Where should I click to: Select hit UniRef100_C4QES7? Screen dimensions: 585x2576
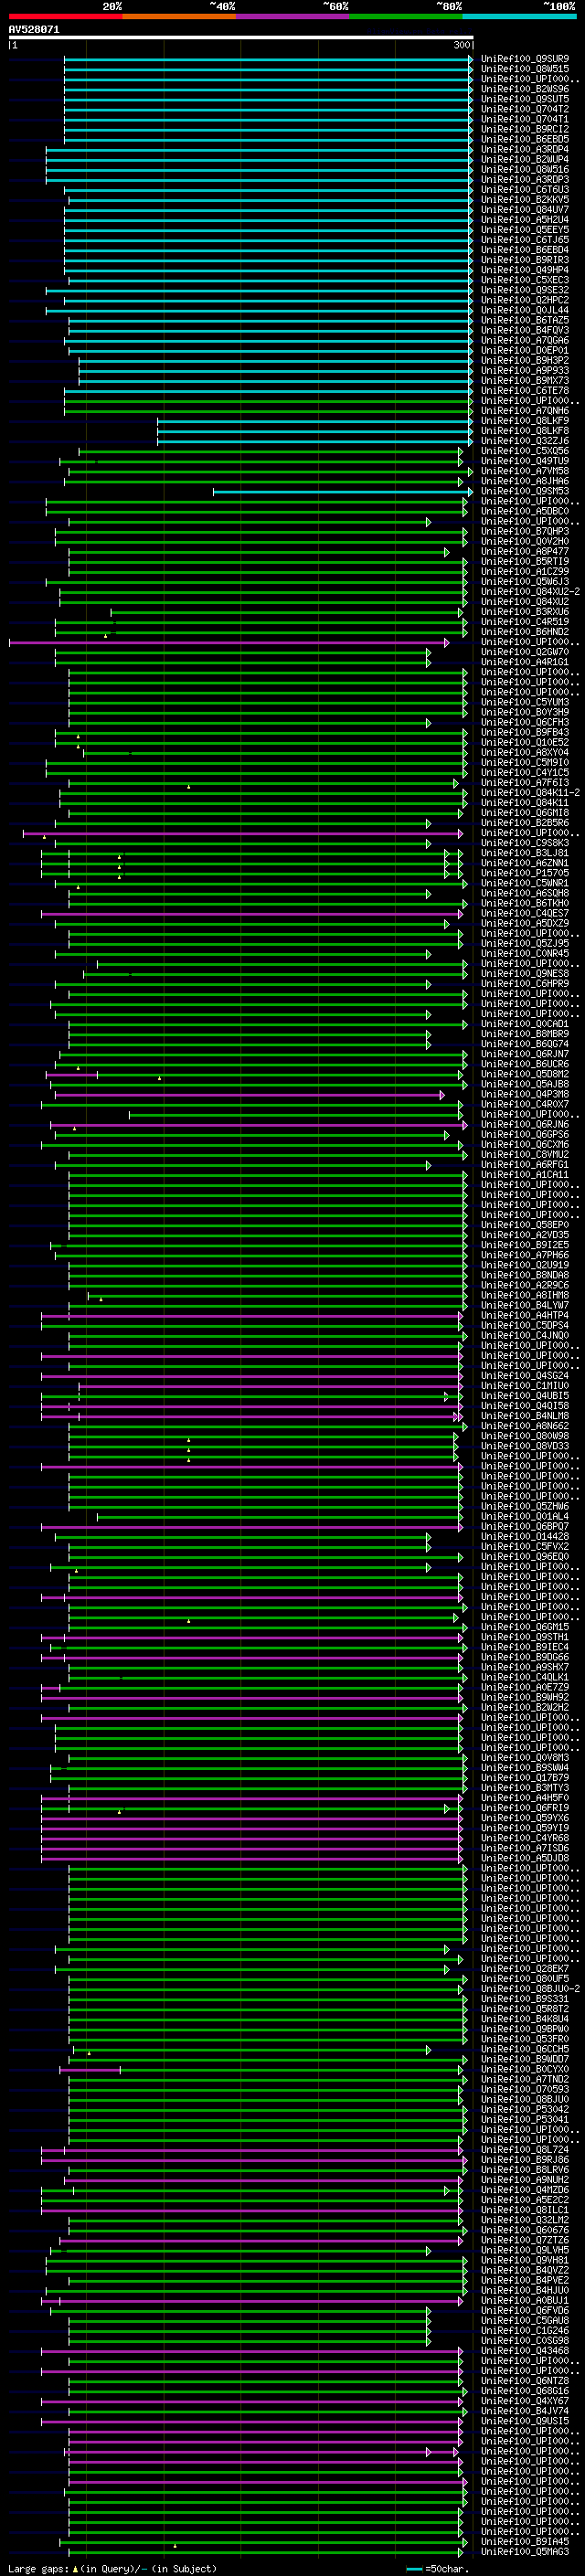pos(525,913)
